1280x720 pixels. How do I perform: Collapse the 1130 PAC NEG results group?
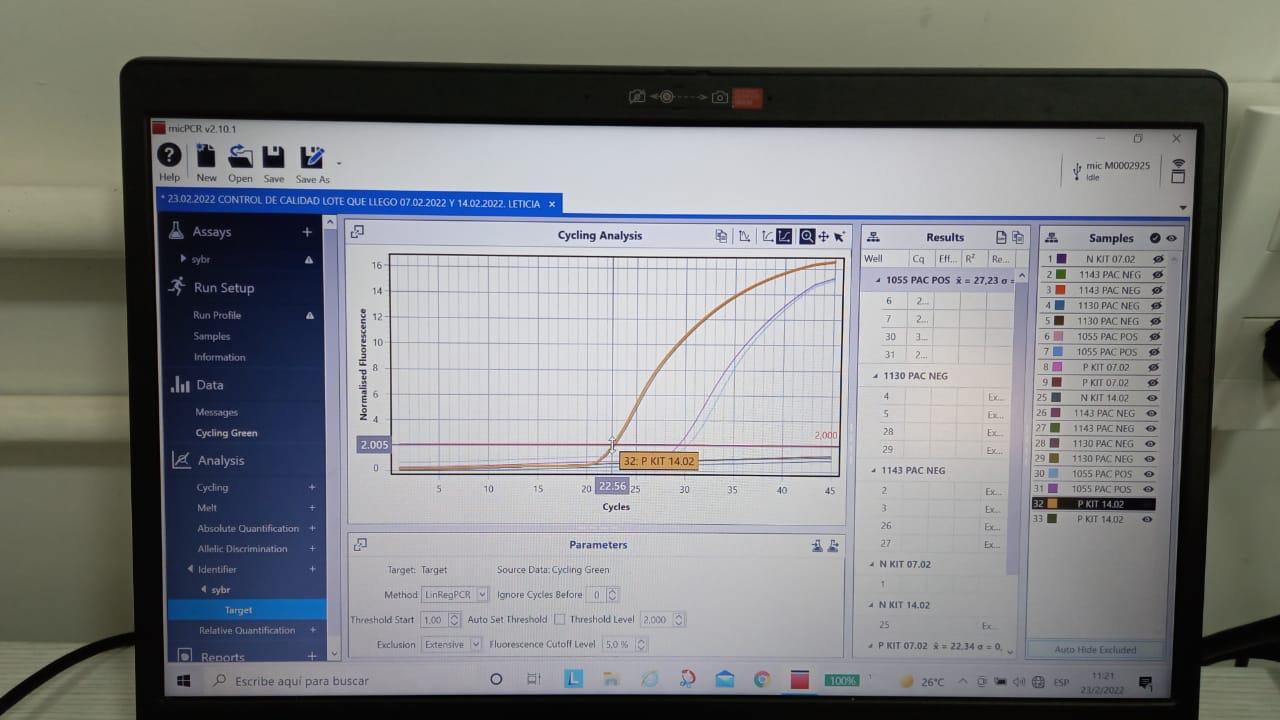(x=875, y=376)
